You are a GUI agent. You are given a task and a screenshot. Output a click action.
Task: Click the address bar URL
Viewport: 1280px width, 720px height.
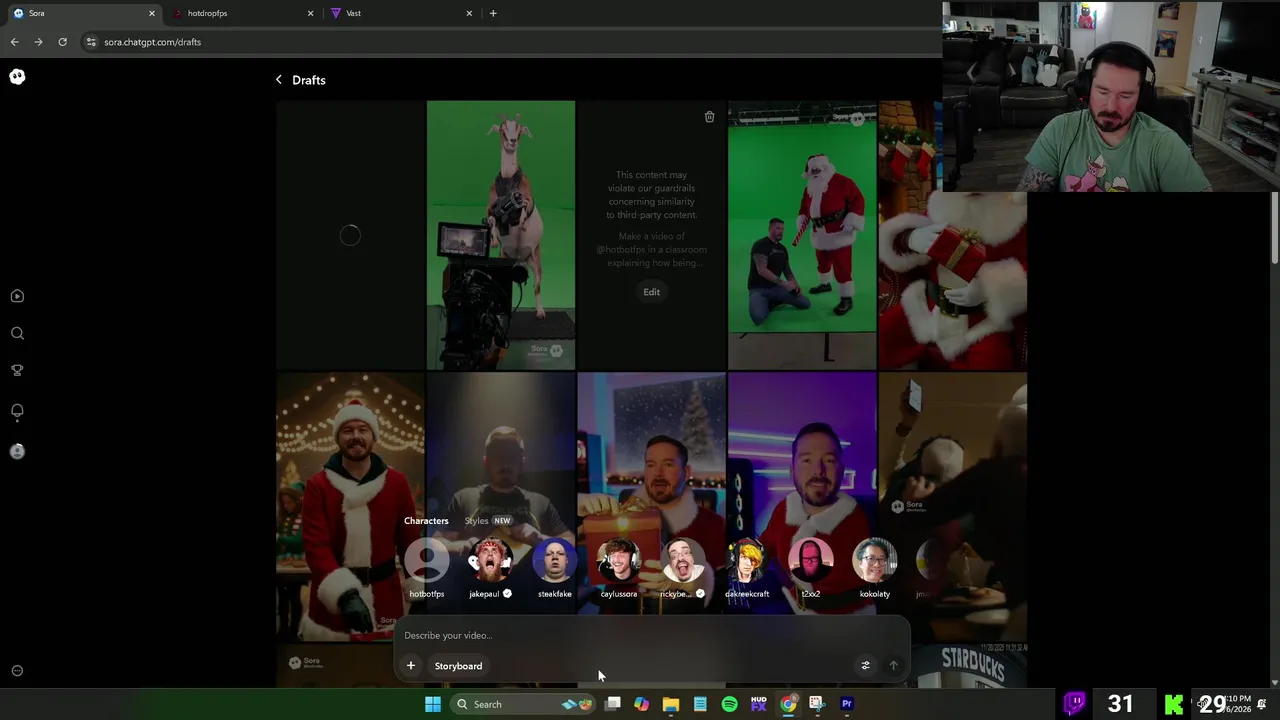point(152,42)
